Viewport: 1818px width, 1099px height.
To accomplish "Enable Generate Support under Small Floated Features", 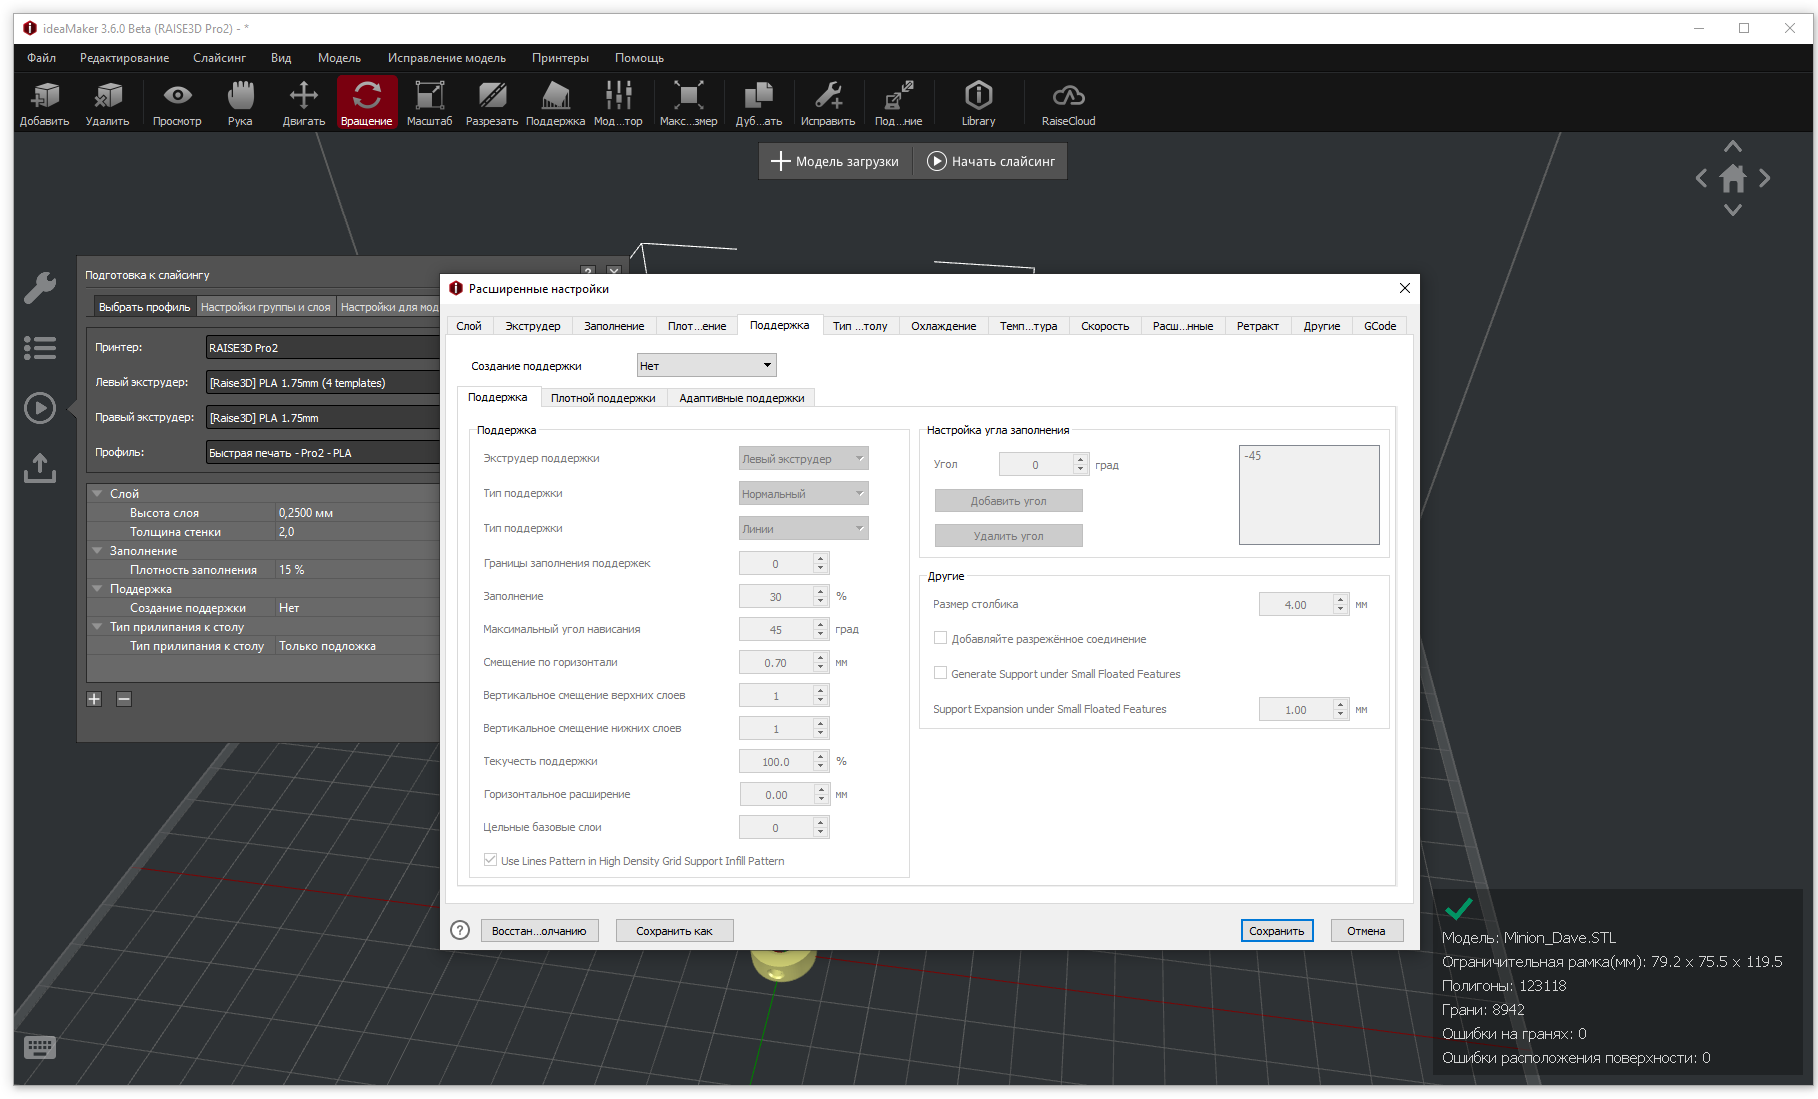I will point(940,673).
